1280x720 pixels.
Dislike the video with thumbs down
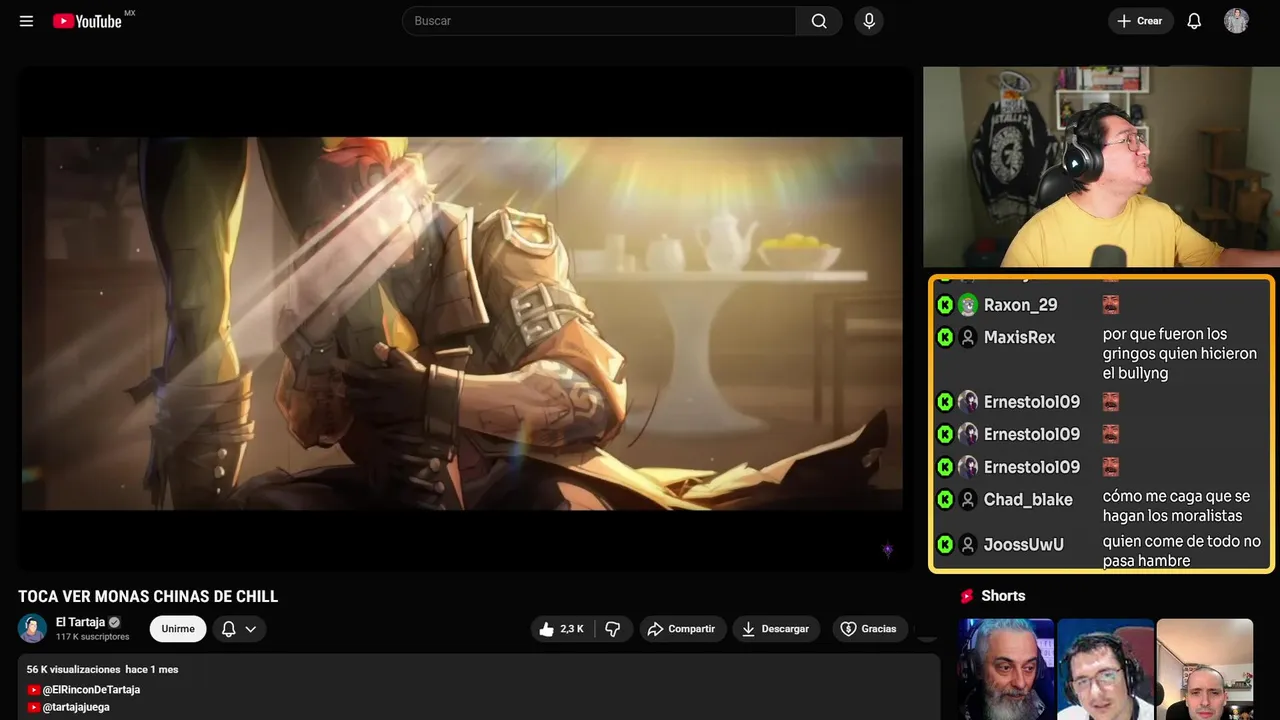(613, 629)
